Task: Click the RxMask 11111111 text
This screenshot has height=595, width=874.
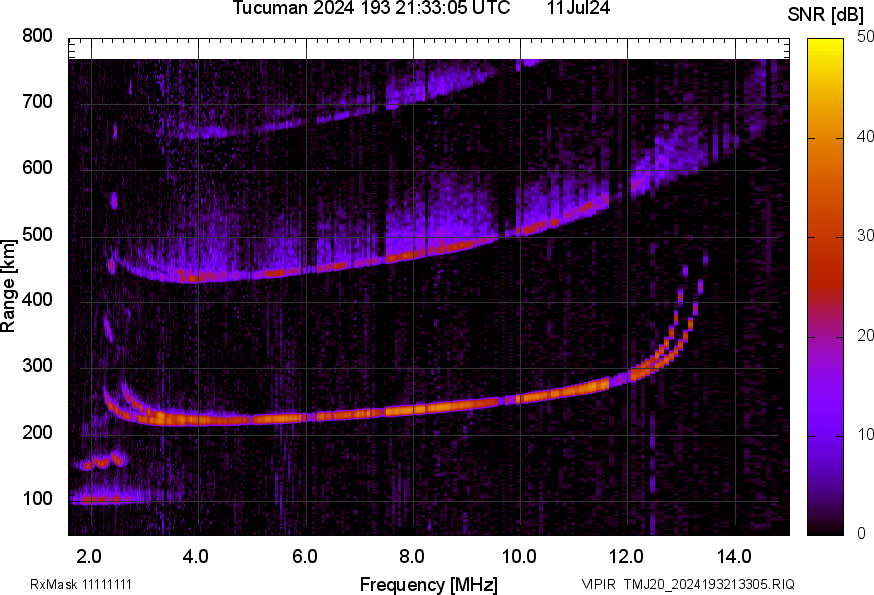Action: pyautogui.click(x=81, y=584)
